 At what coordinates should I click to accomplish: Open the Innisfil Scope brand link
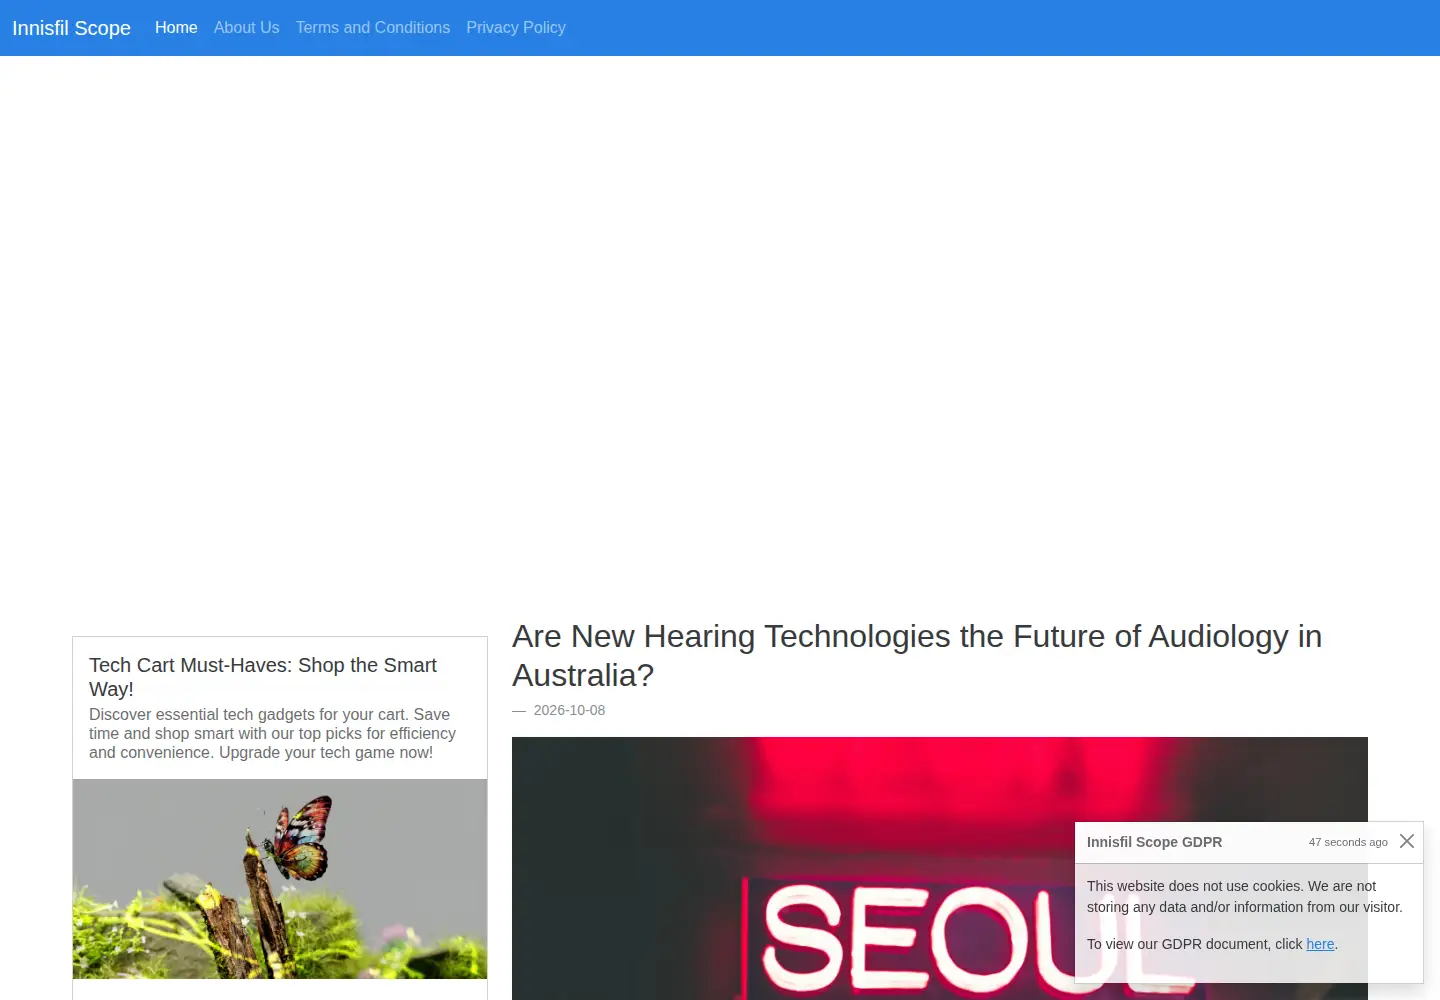71,28
